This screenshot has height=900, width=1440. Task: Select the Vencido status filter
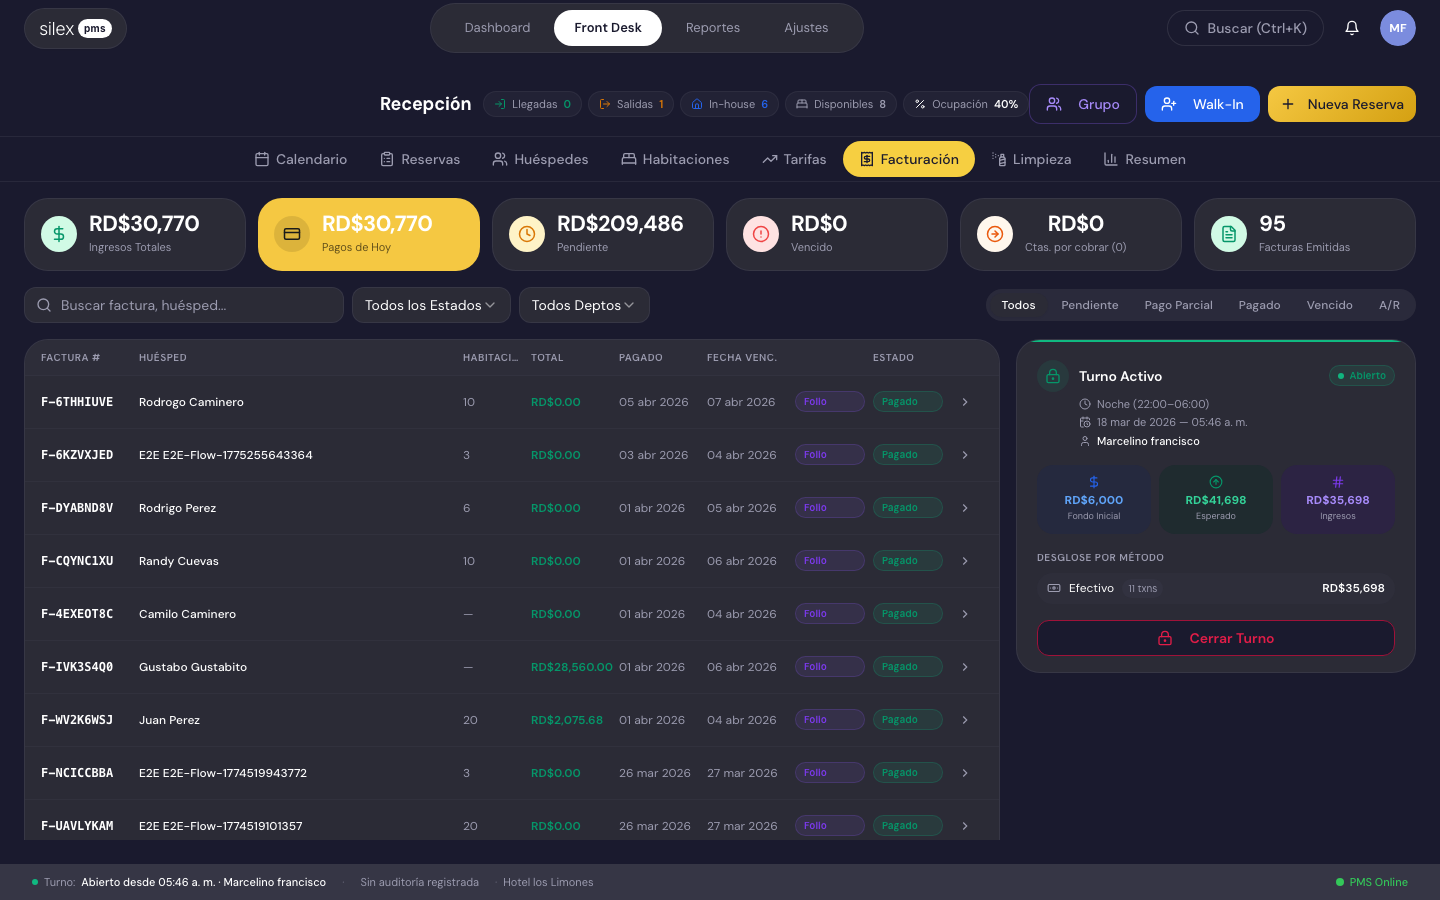click(x=1329, y=305)
